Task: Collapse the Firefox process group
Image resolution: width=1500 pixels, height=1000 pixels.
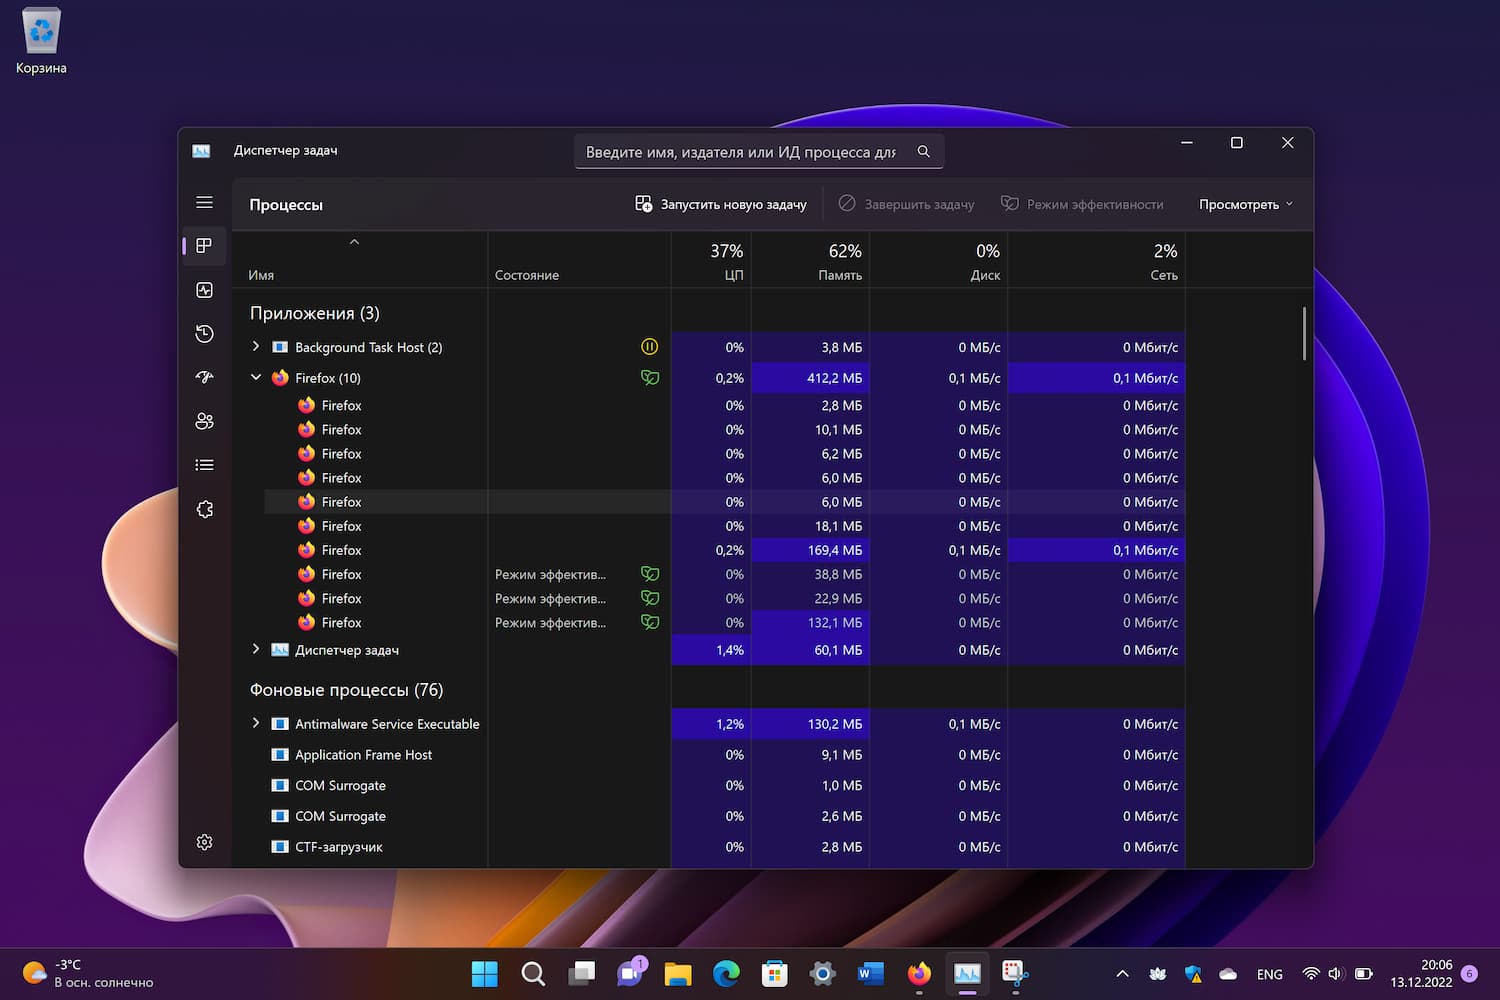Action: click(x=256, y=378)
